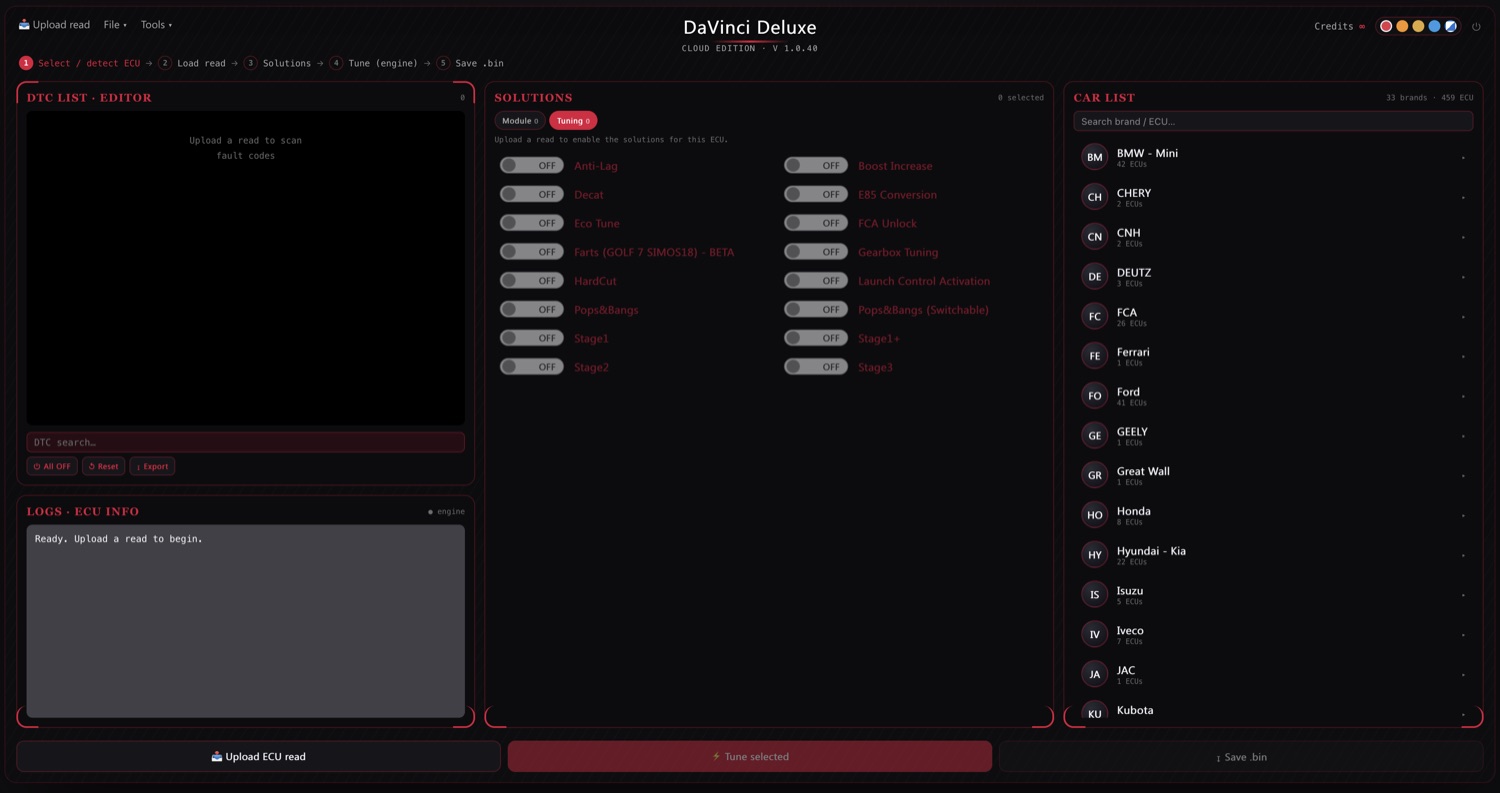Select the yellow theme color swatch

(x=1418, y=27)
